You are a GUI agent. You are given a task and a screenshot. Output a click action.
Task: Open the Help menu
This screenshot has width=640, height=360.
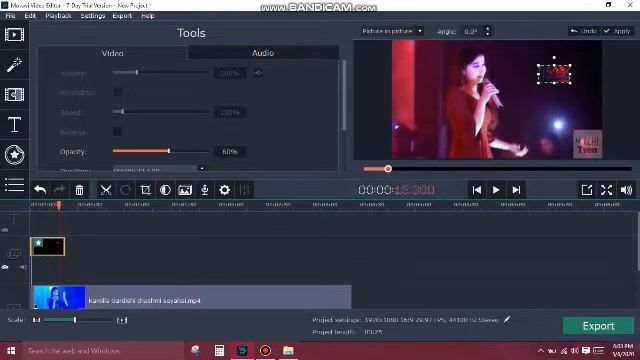tap(148, 16)
